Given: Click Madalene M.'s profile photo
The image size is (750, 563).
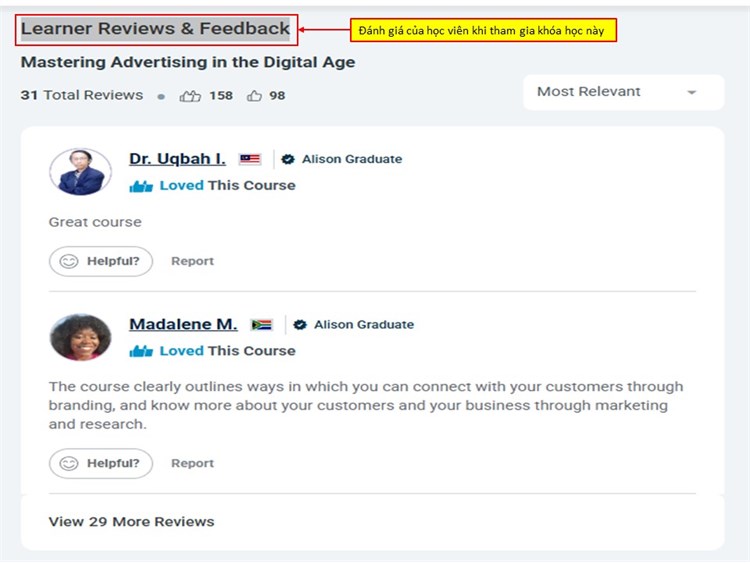Looking at the screenshot, I should pyautogui.click(x=80, y=337).
